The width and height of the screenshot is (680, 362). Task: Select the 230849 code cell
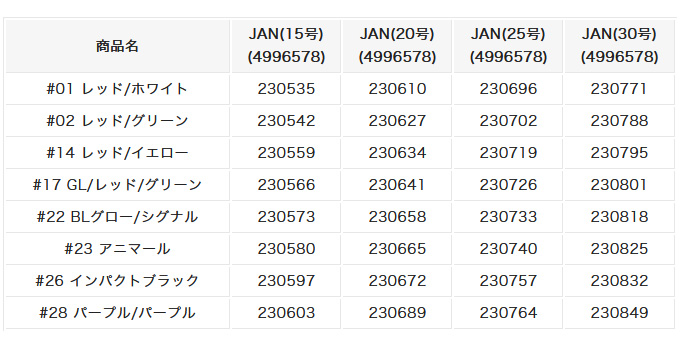point(619,313)
